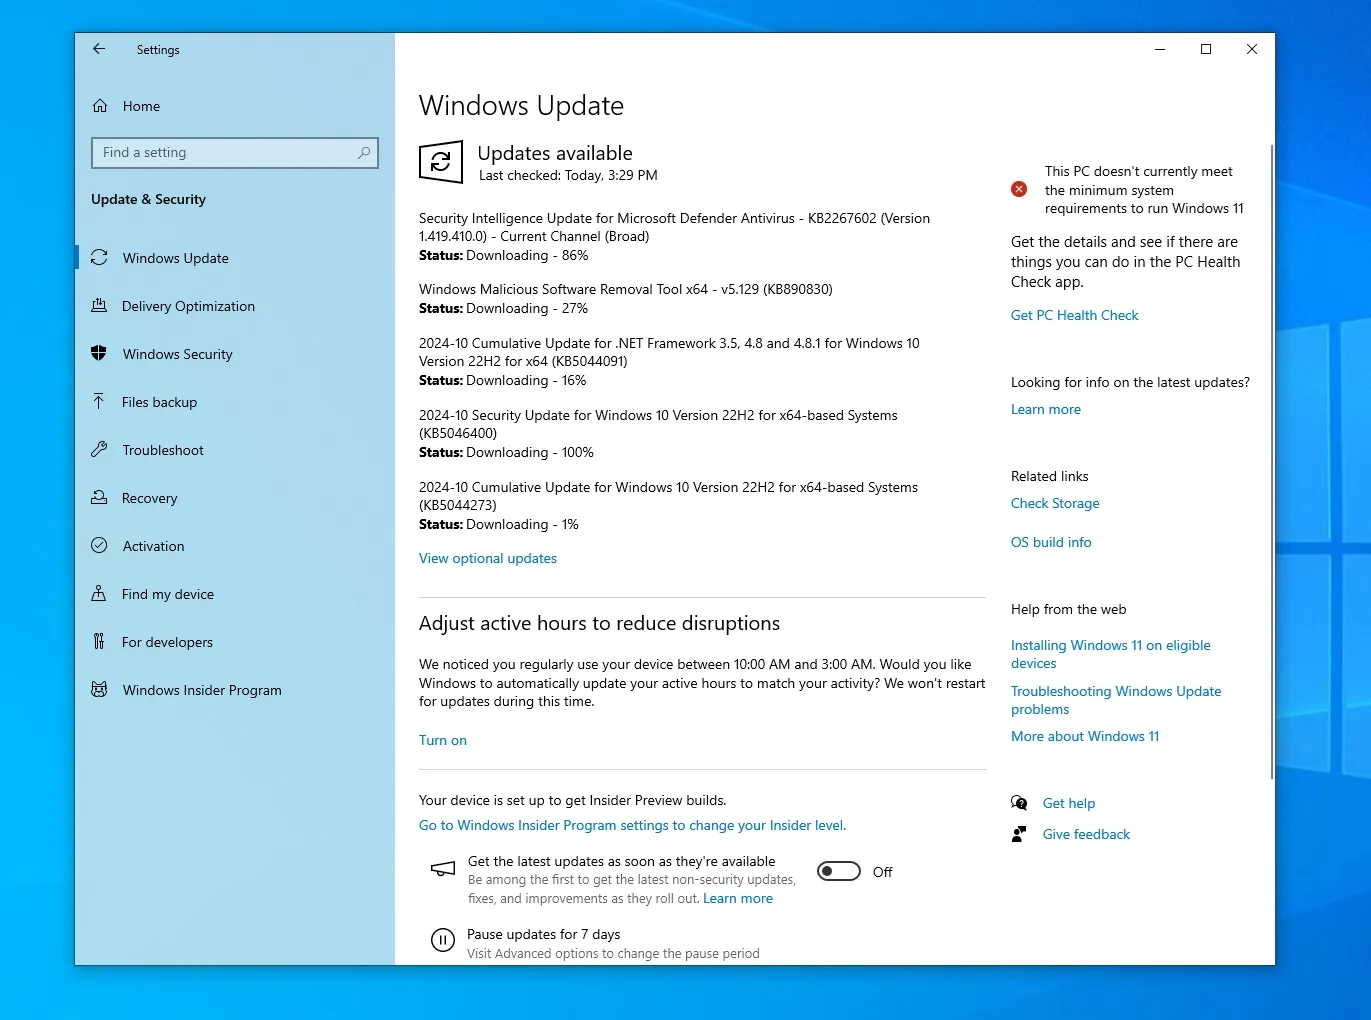Click Malicious Software Removal Tool entry
The height and width of the screenshot is (1020, 1371).
(x=626, y=289)
